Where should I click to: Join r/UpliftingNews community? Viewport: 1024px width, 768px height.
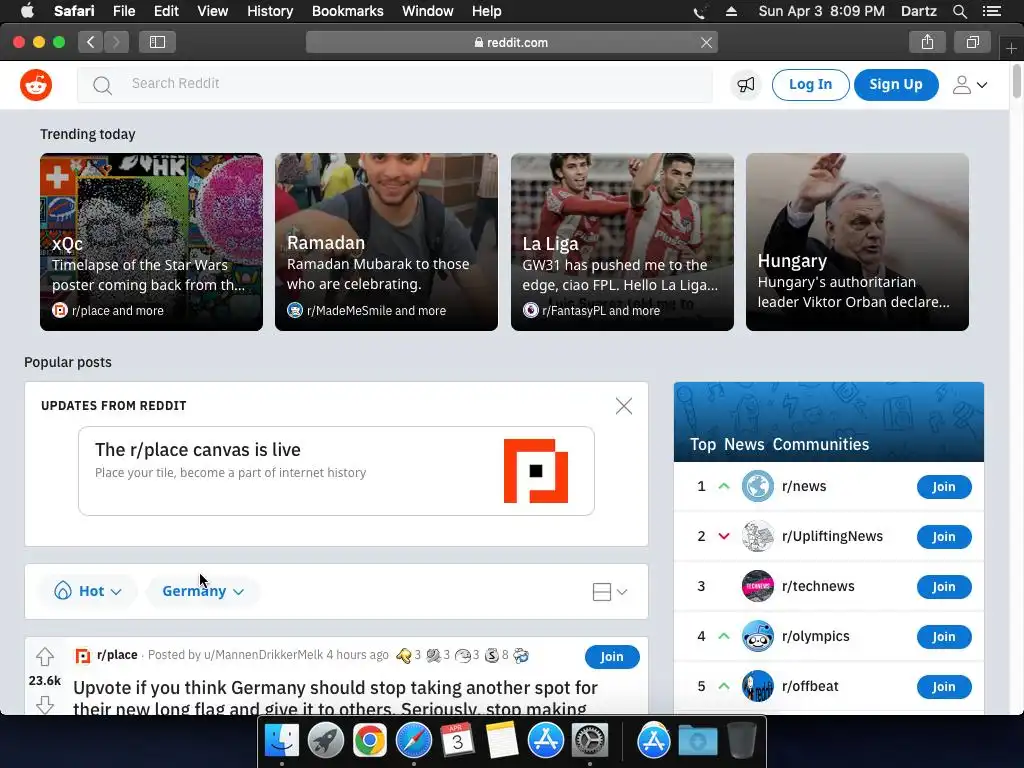coord(944,537)
